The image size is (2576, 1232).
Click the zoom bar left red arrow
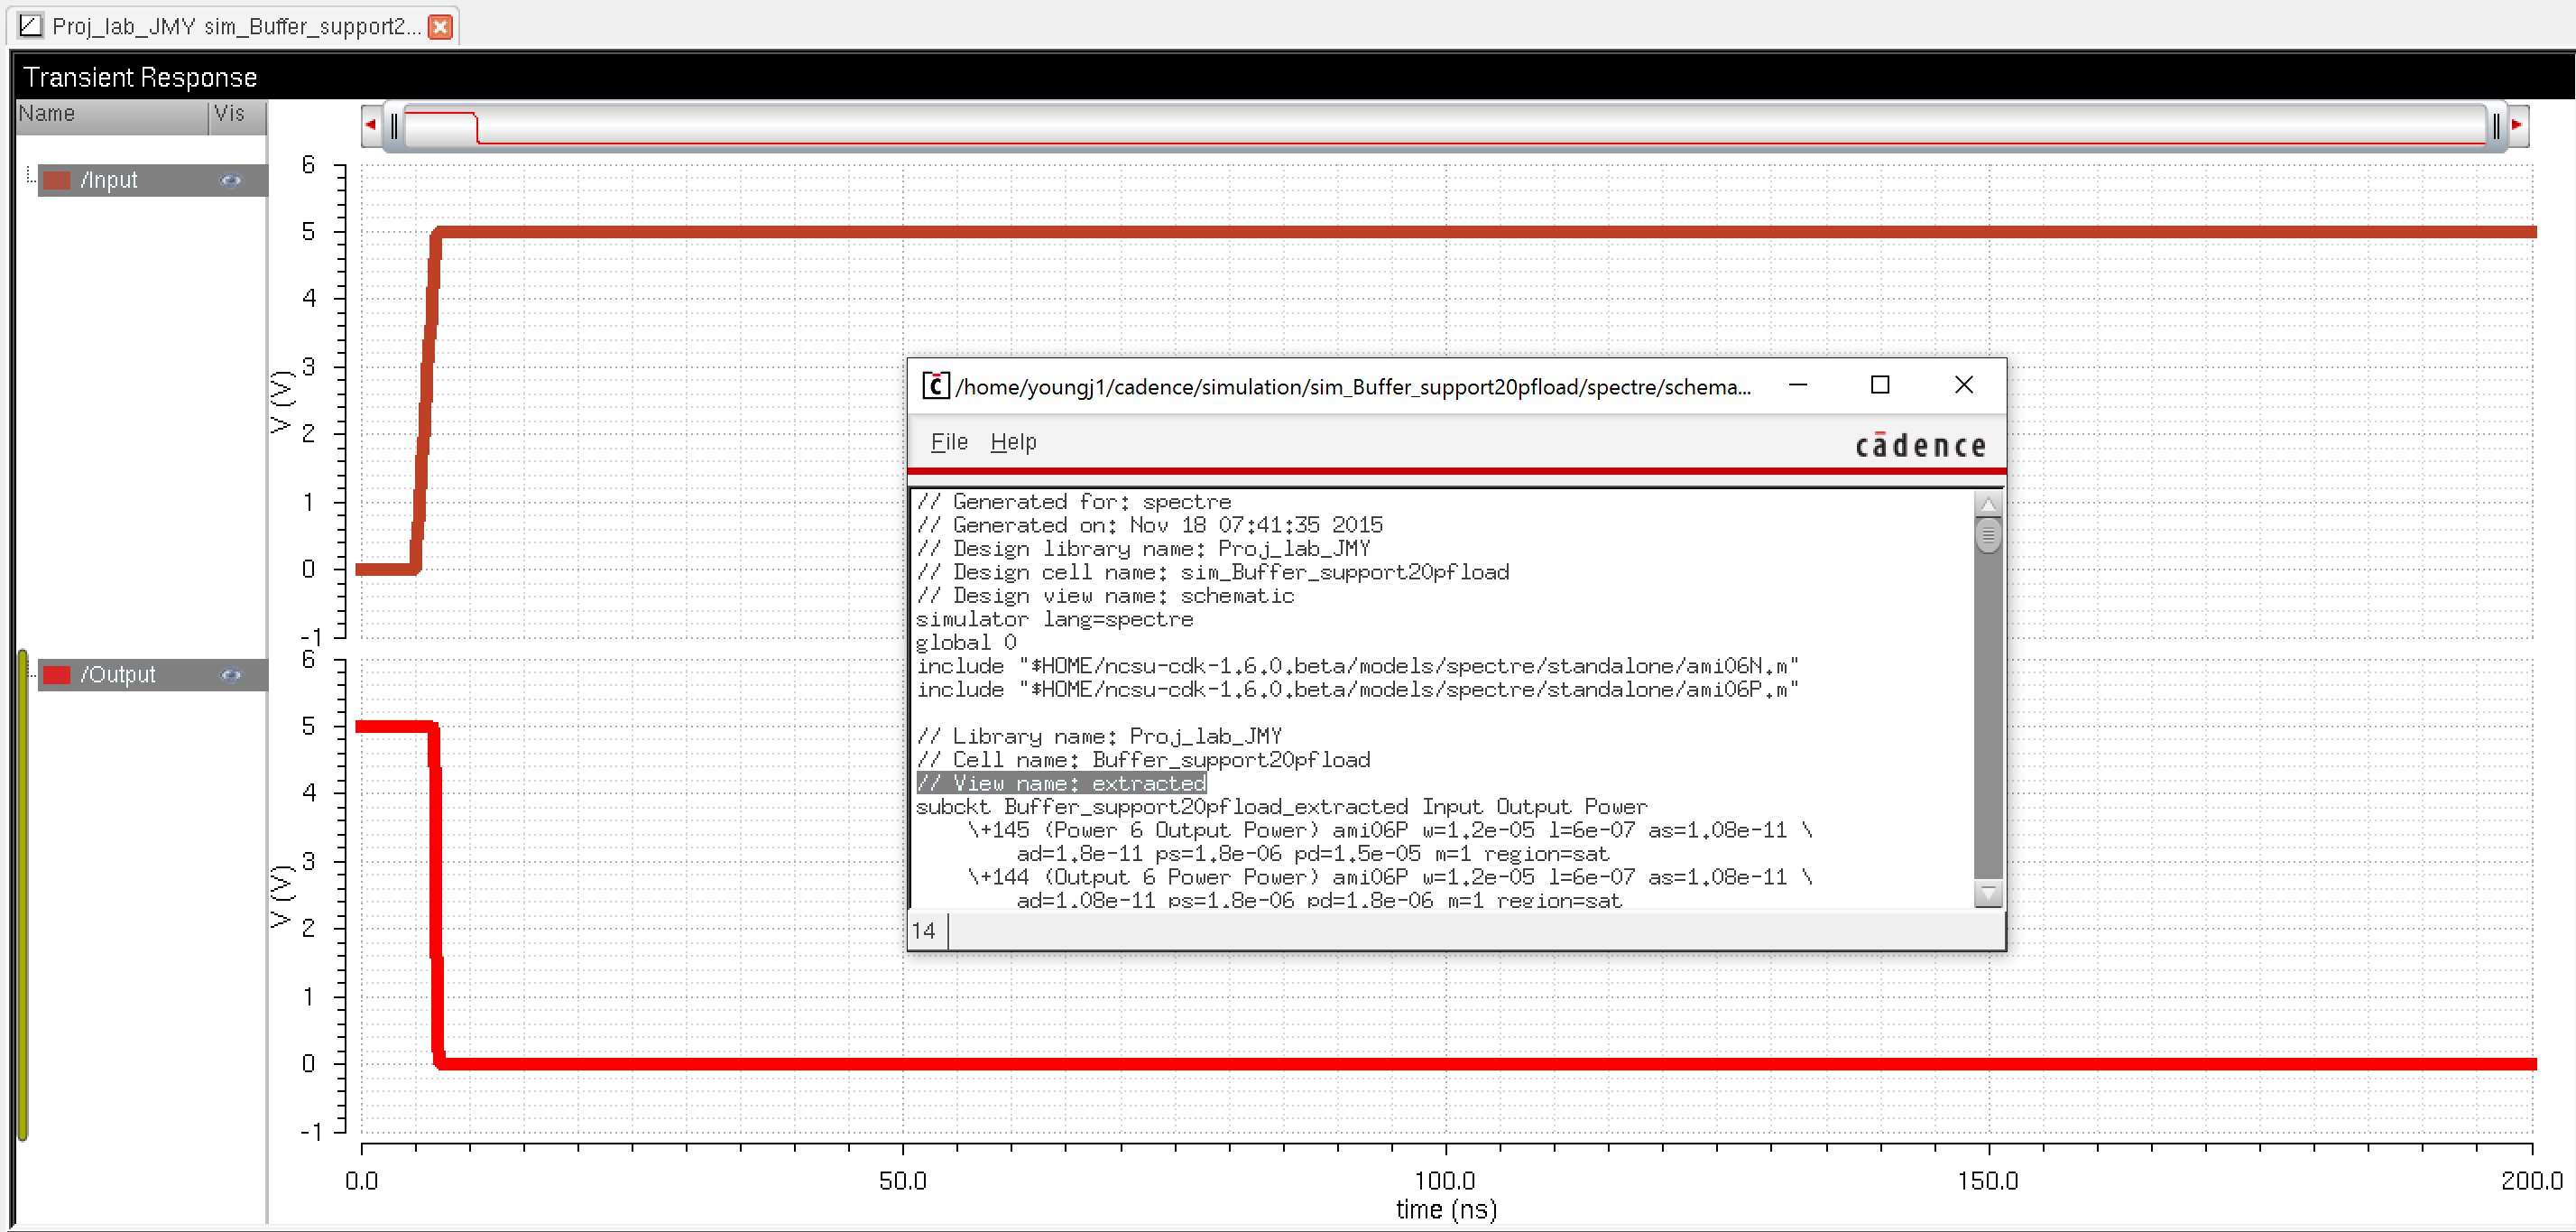[371, 125]
